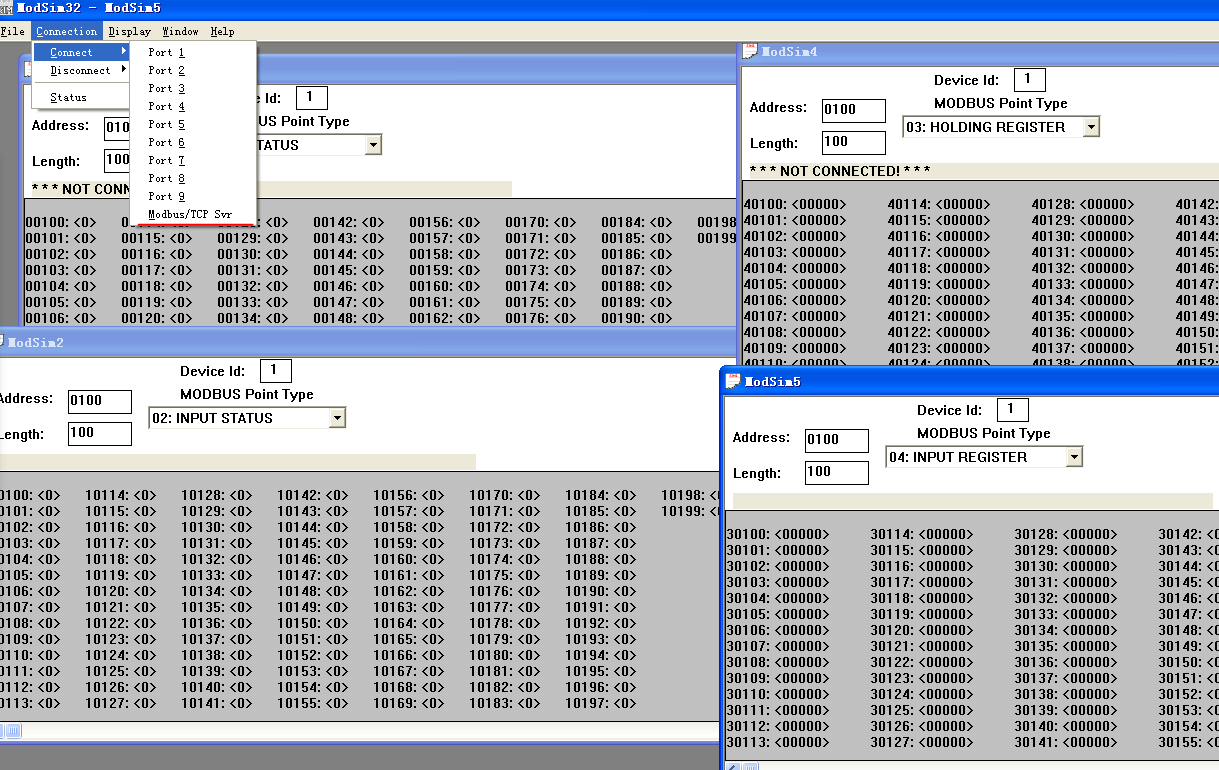Click ModSim5 document icon in title bar
The width and height of the screenshot is (1219, 770).
point(733,381)
